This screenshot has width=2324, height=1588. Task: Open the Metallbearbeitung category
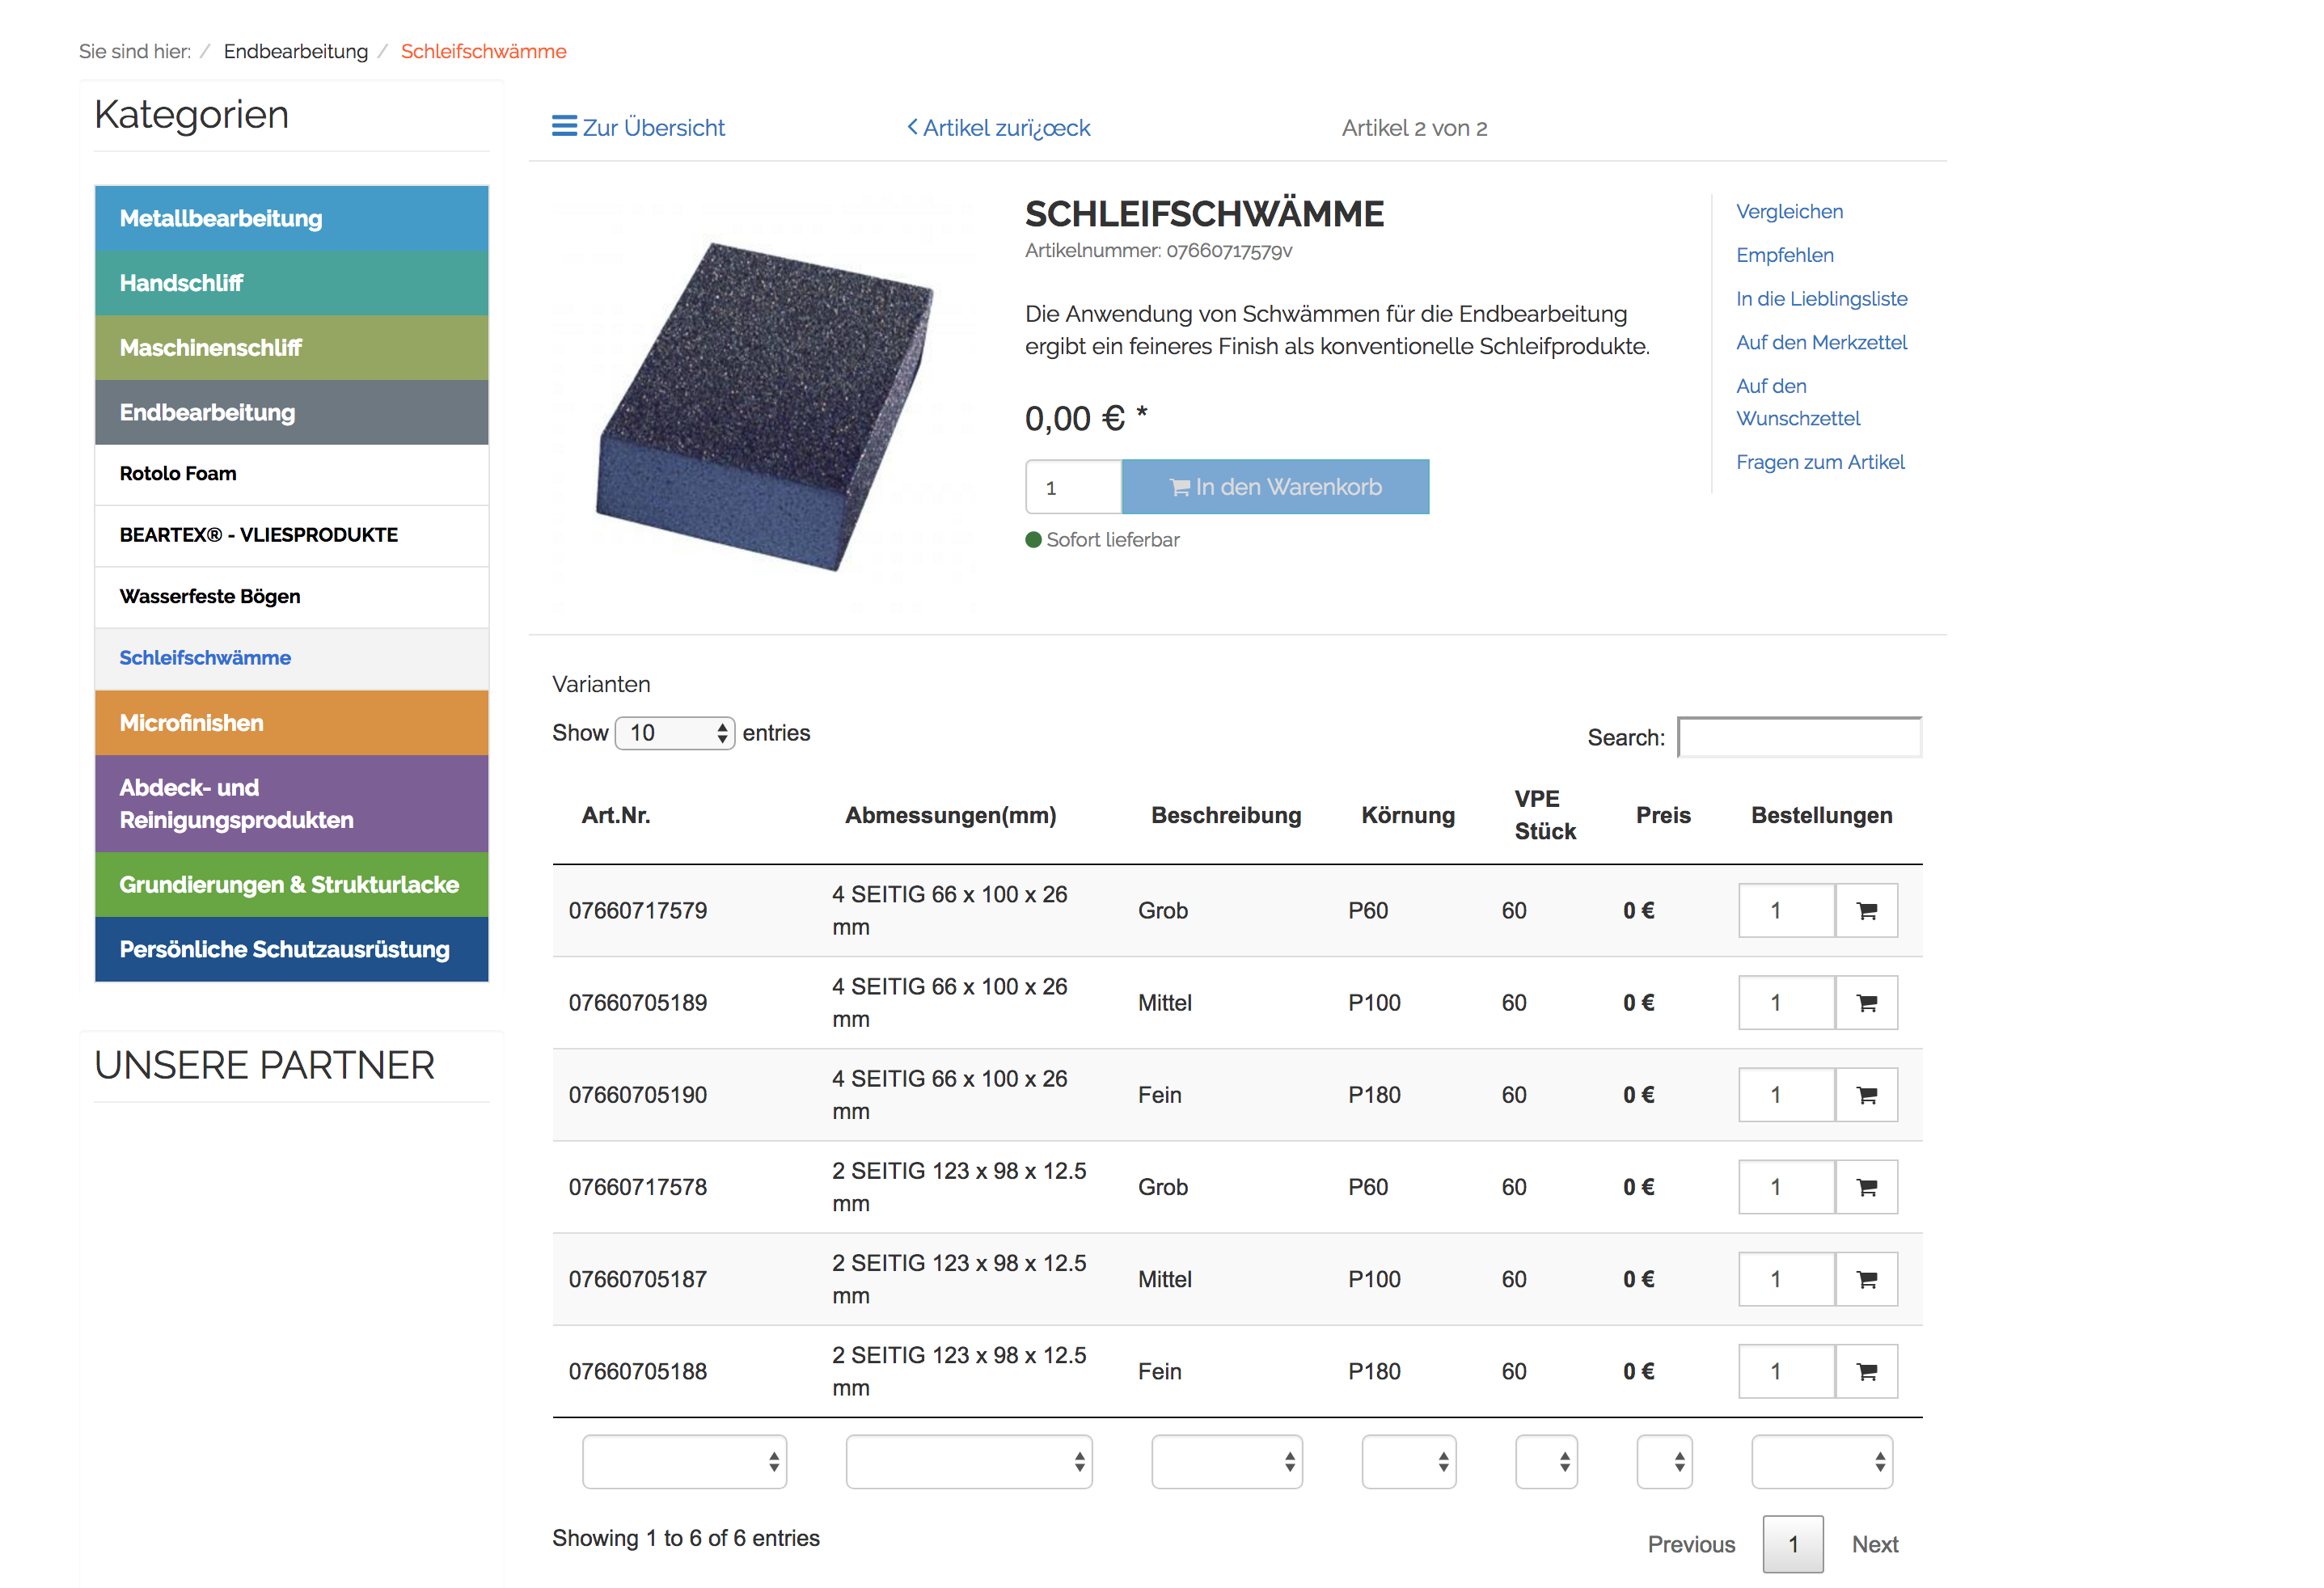click(291, 218)
